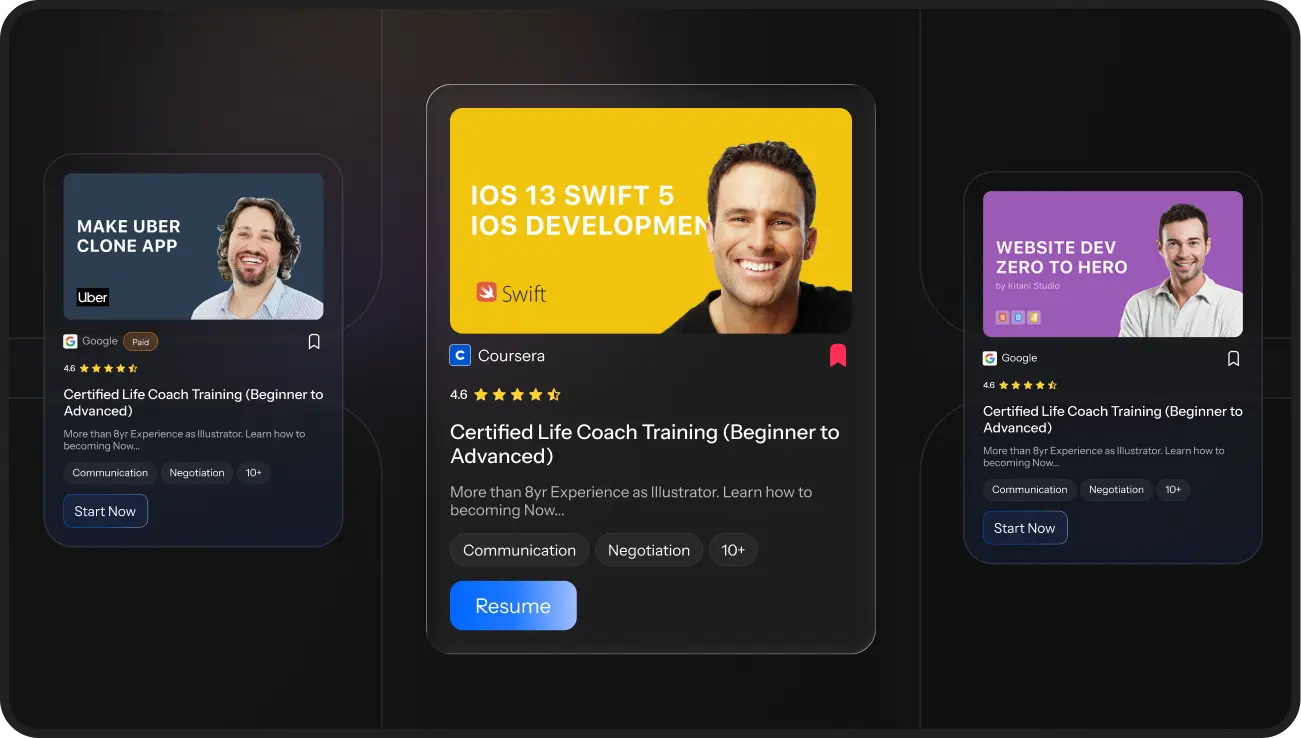Select the Communication tag on the Coursera card
This screenshot has height=738, width=1301.
[519, 550]
